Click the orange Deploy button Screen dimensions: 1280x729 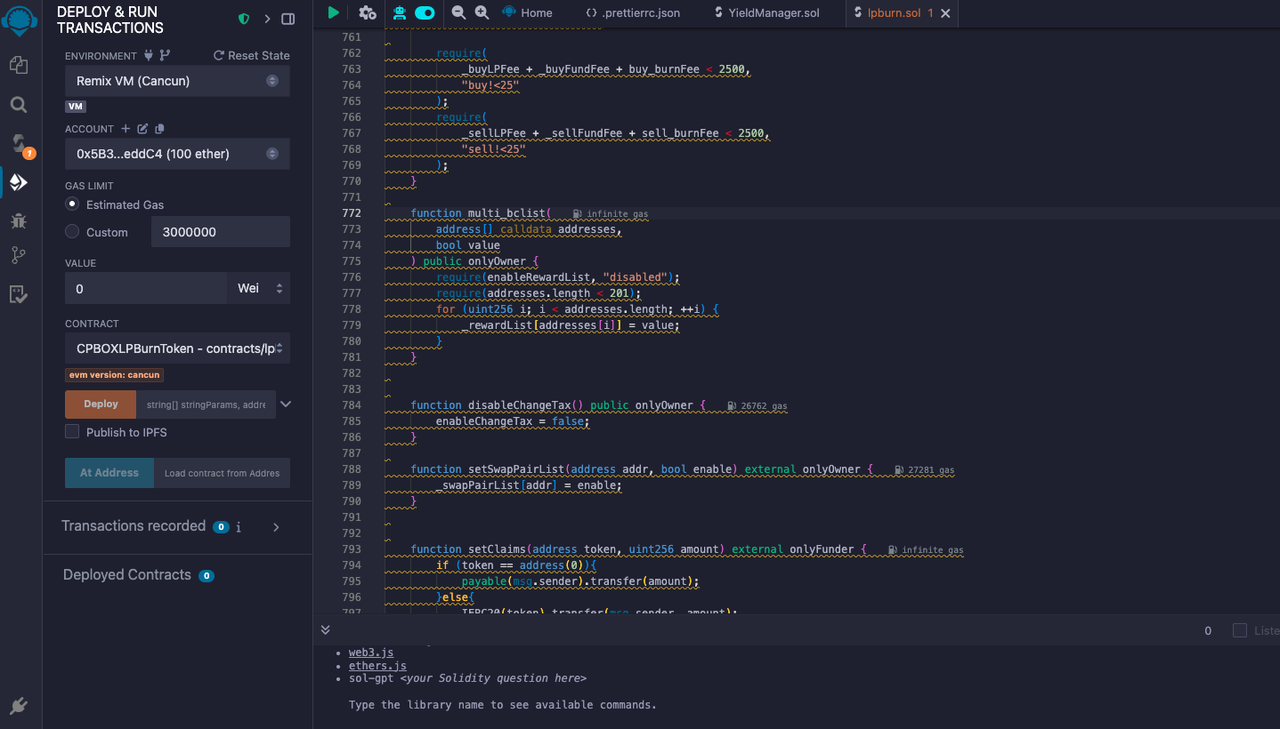(x=101, y=404)
